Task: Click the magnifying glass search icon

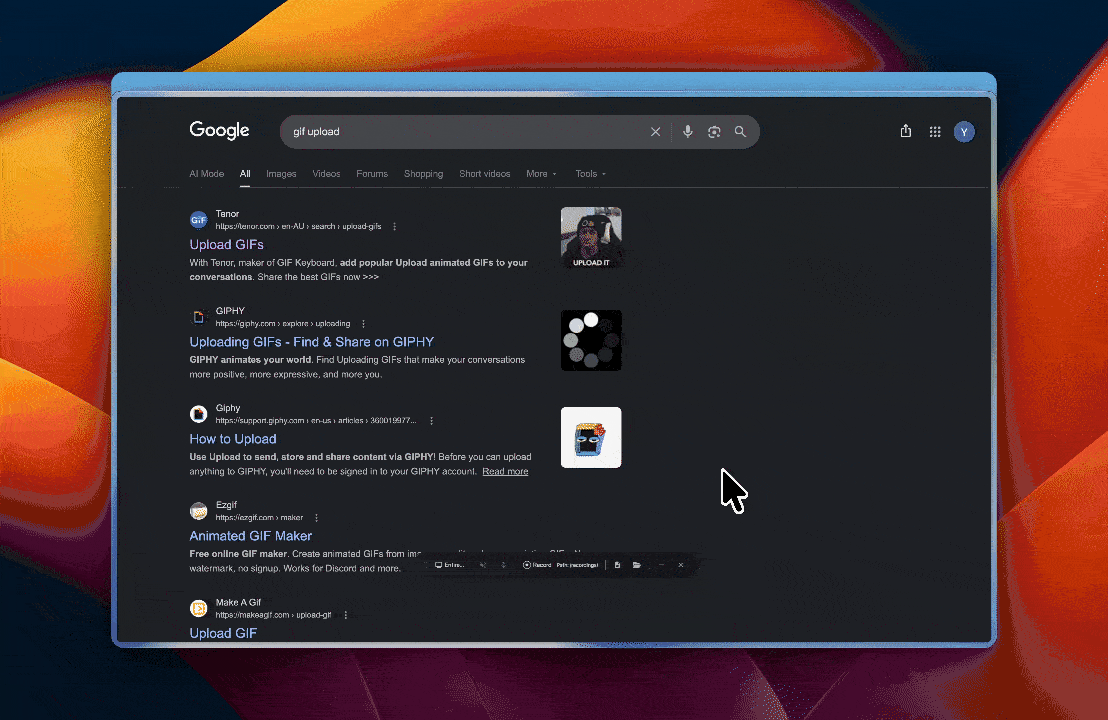Action: click(740, 131)
